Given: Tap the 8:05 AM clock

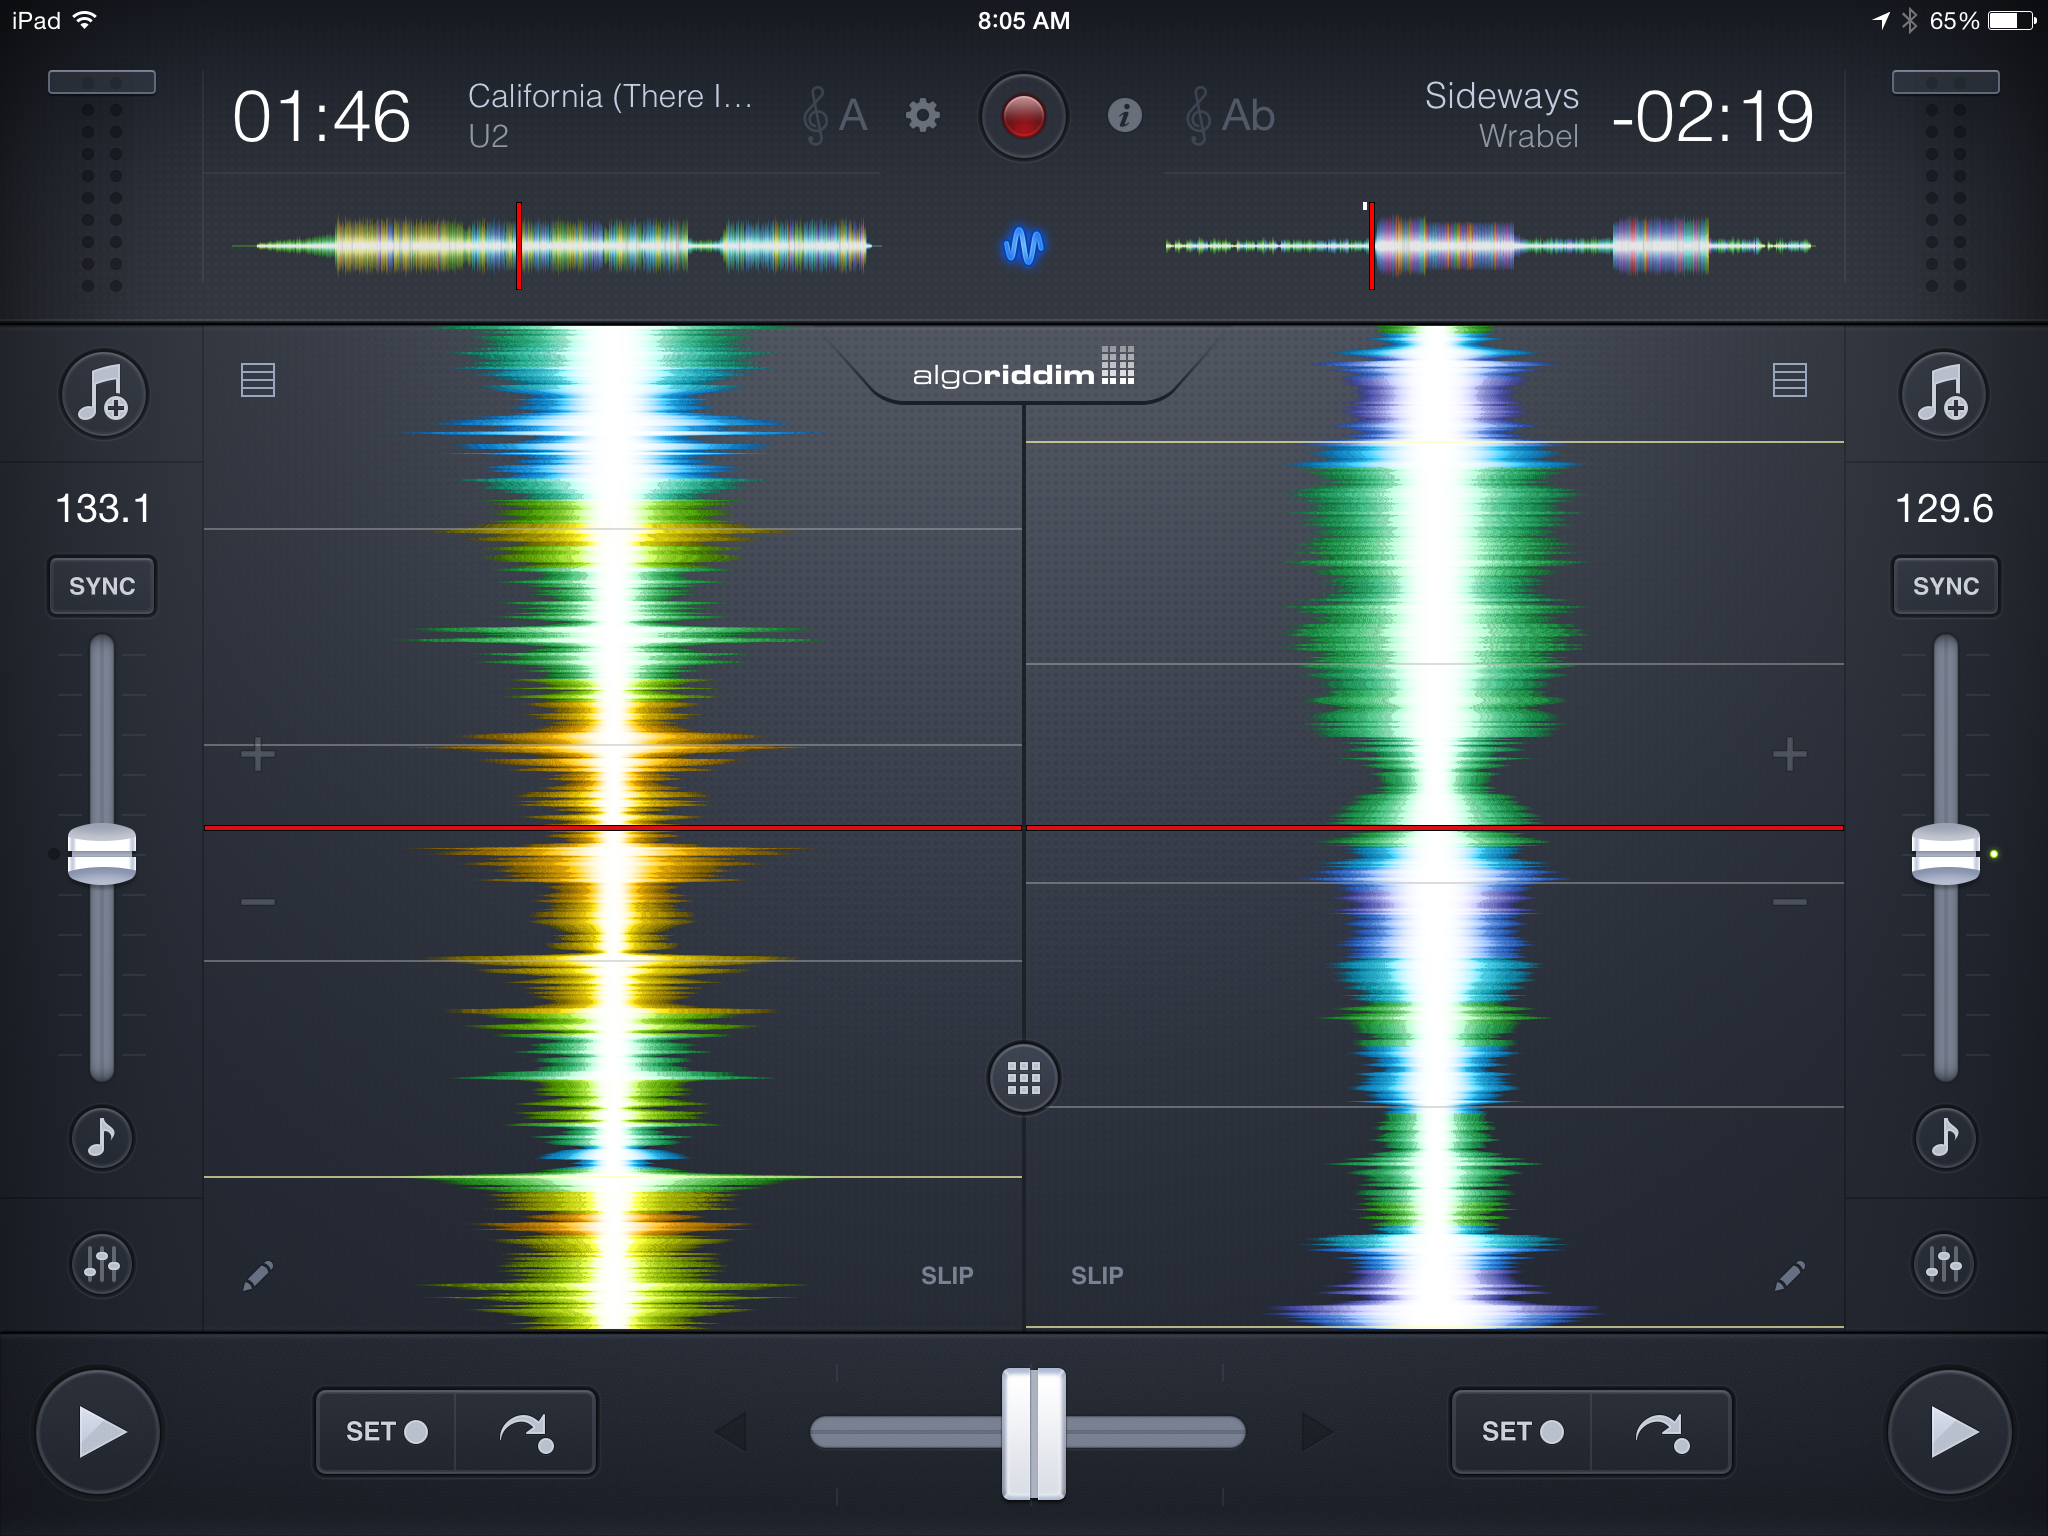Looking at the screenshot, I should click(1023, 20).
